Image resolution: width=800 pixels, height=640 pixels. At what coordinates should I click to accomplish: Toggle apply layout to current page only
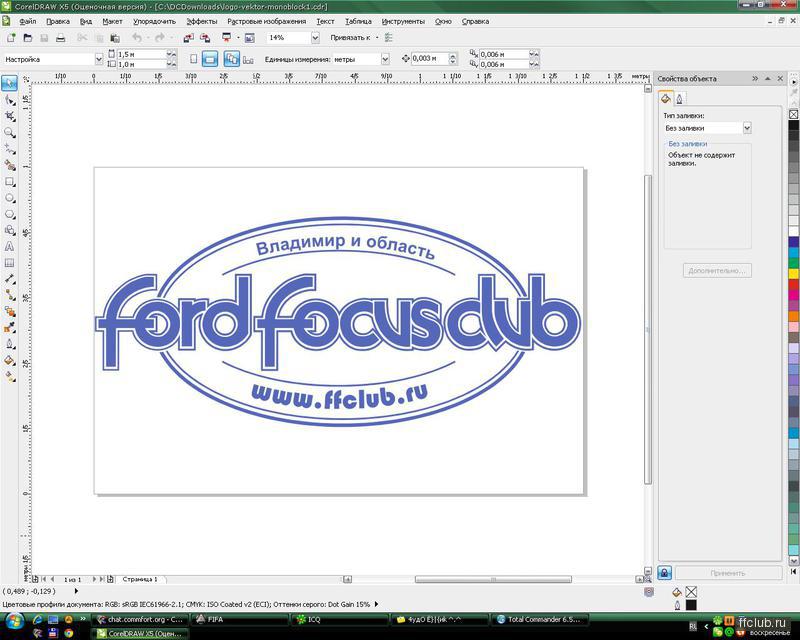coord(248,60)
